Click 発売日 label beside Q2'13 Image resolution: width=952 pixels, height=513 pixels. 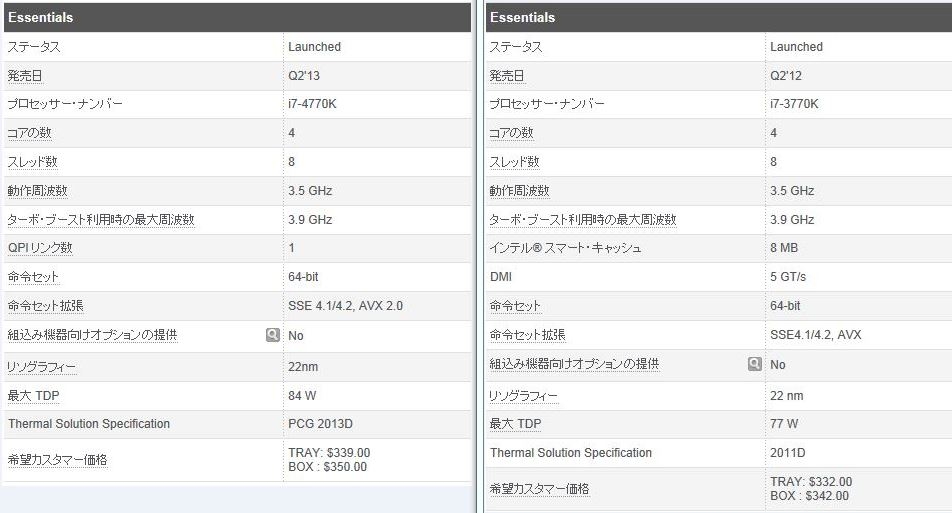coord(27,75)
